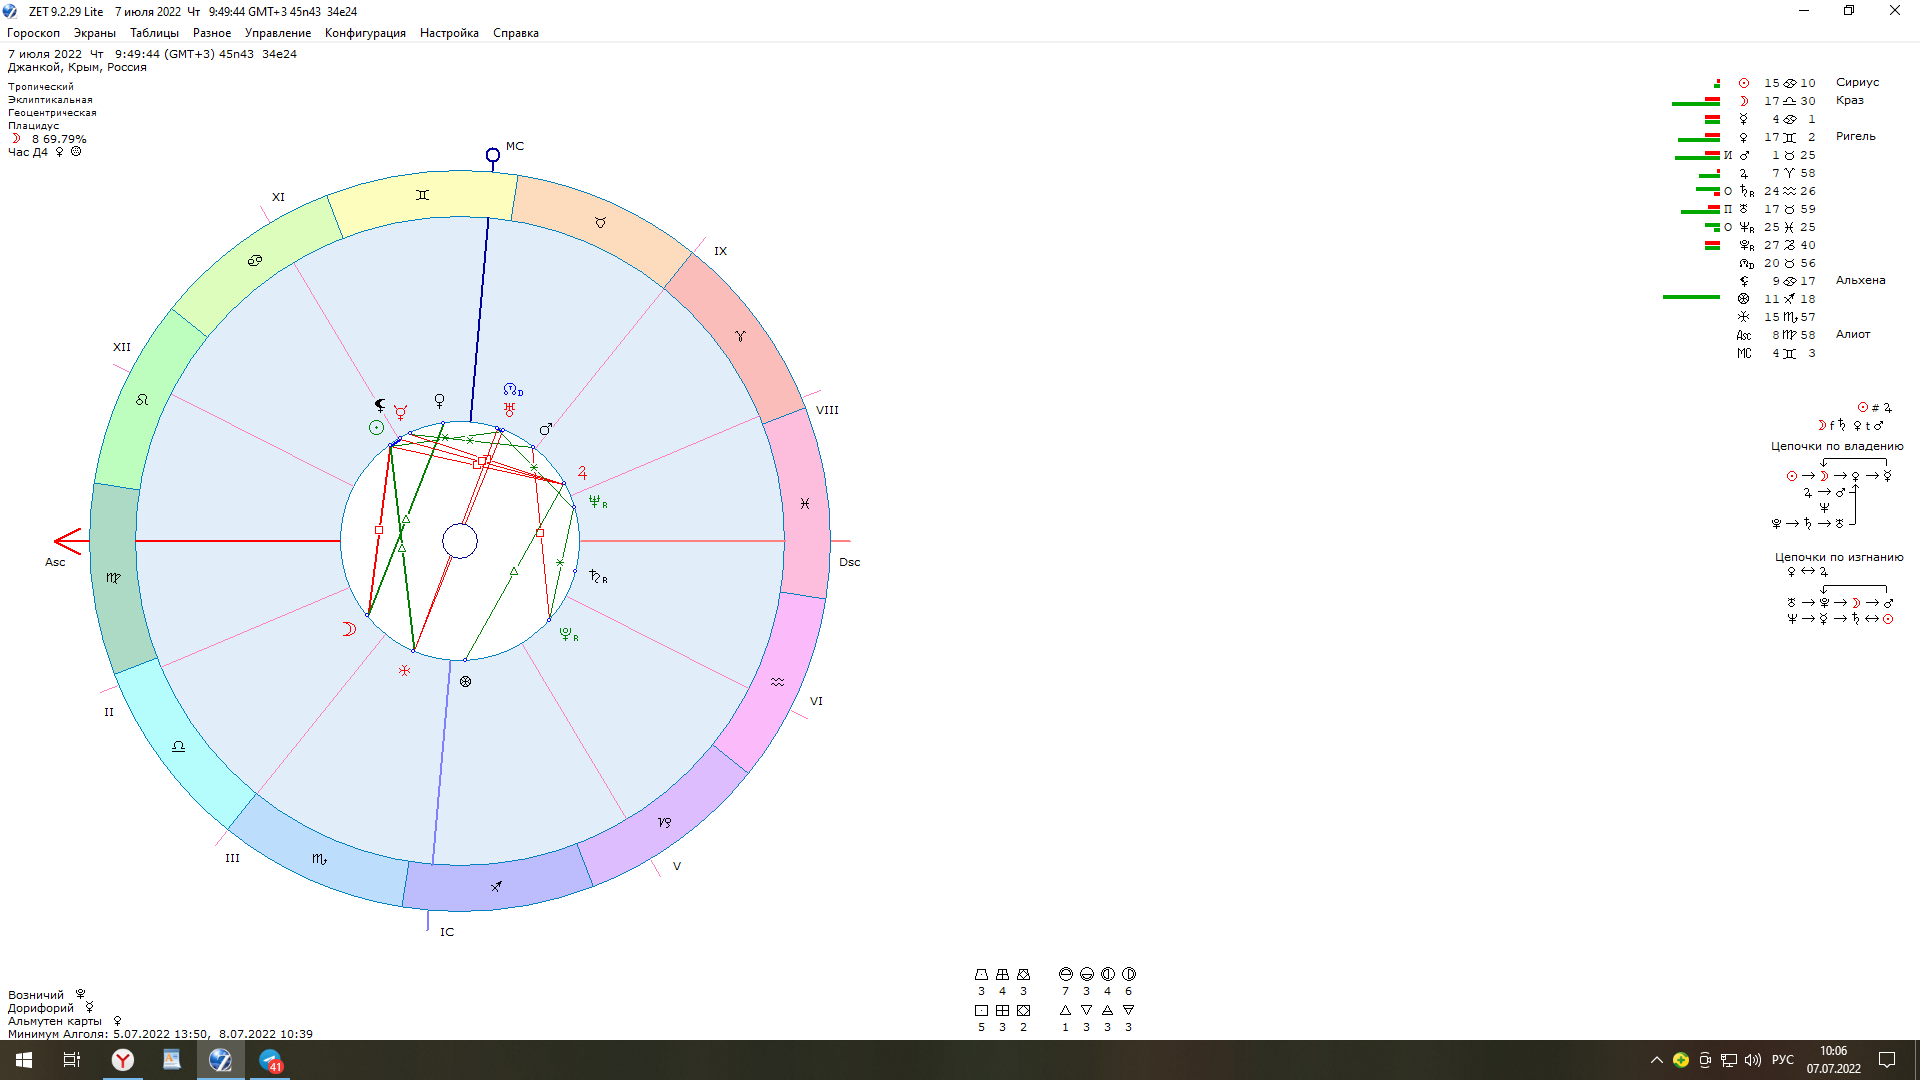Click РУС language indicator in tray
This screenshot has width=1920, height=1080.
pos(1782,1060)
